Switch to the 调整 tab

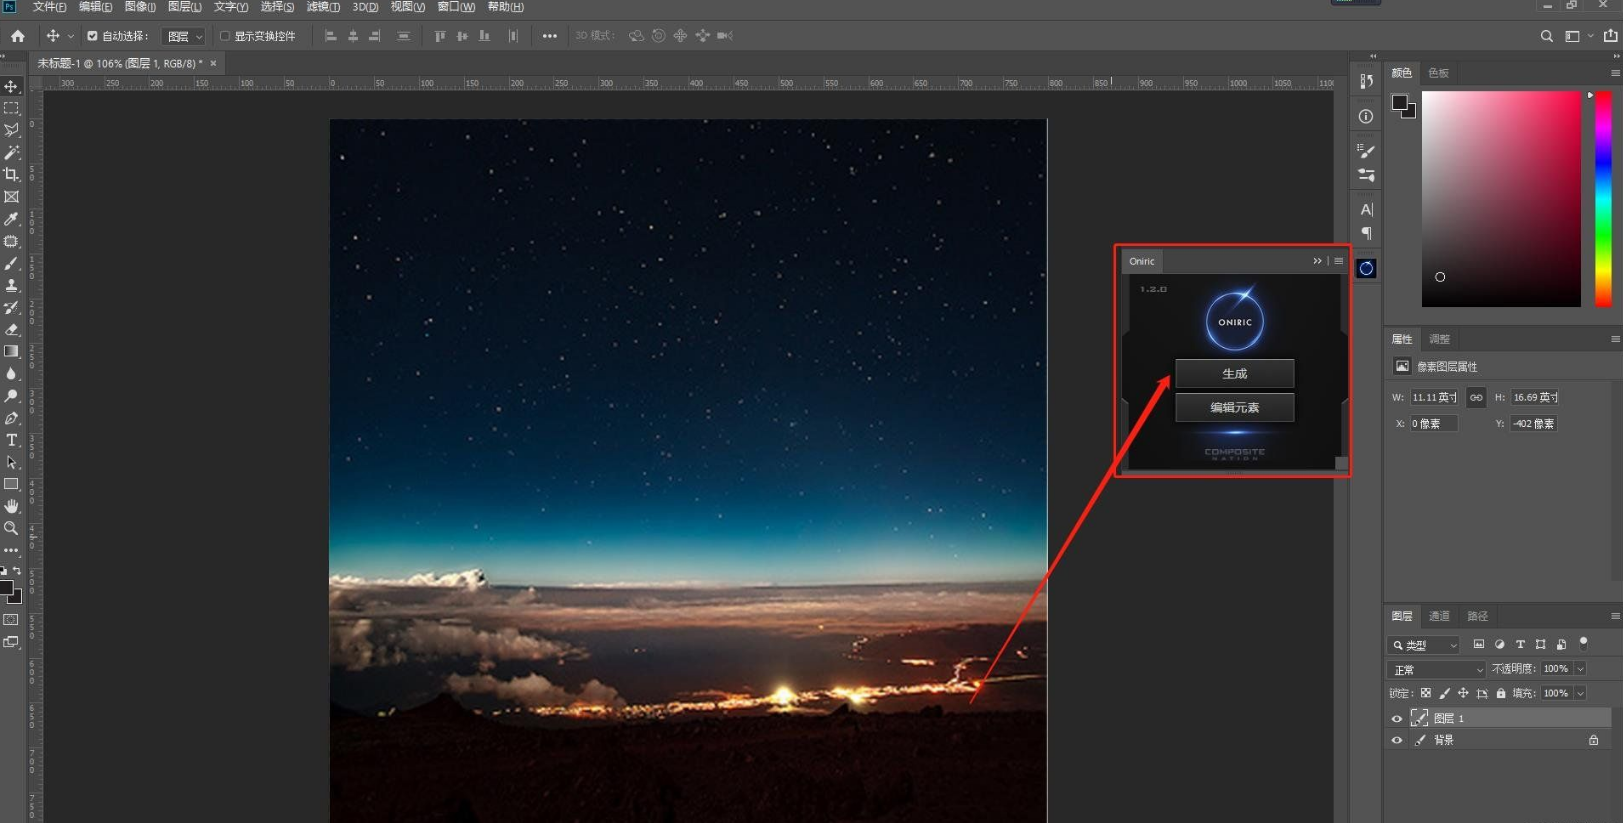coord(1439,339)
